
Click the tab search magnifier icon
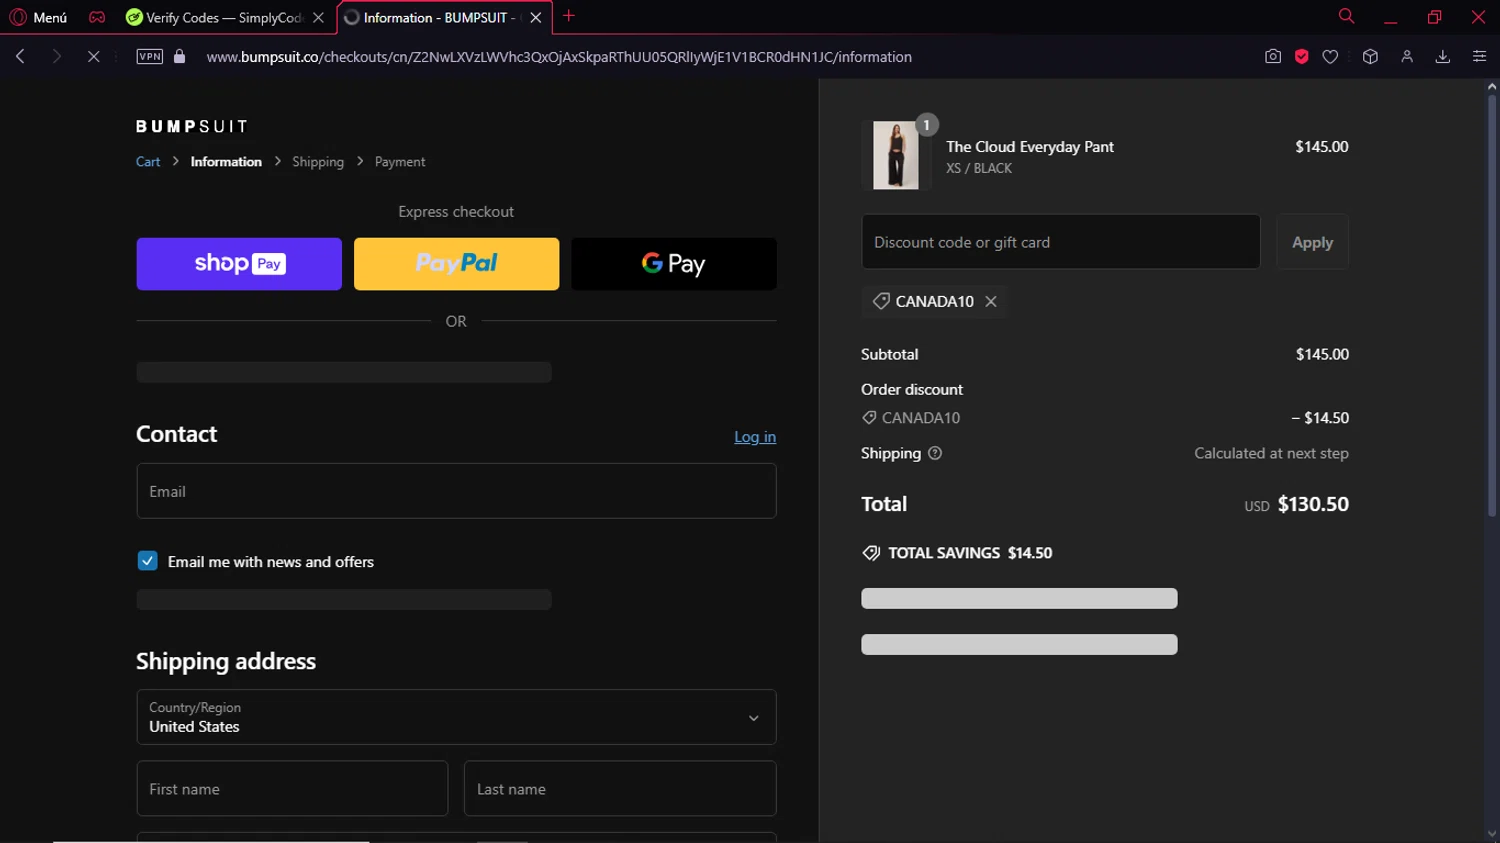pyautogui.click(x=1346, y=16)
